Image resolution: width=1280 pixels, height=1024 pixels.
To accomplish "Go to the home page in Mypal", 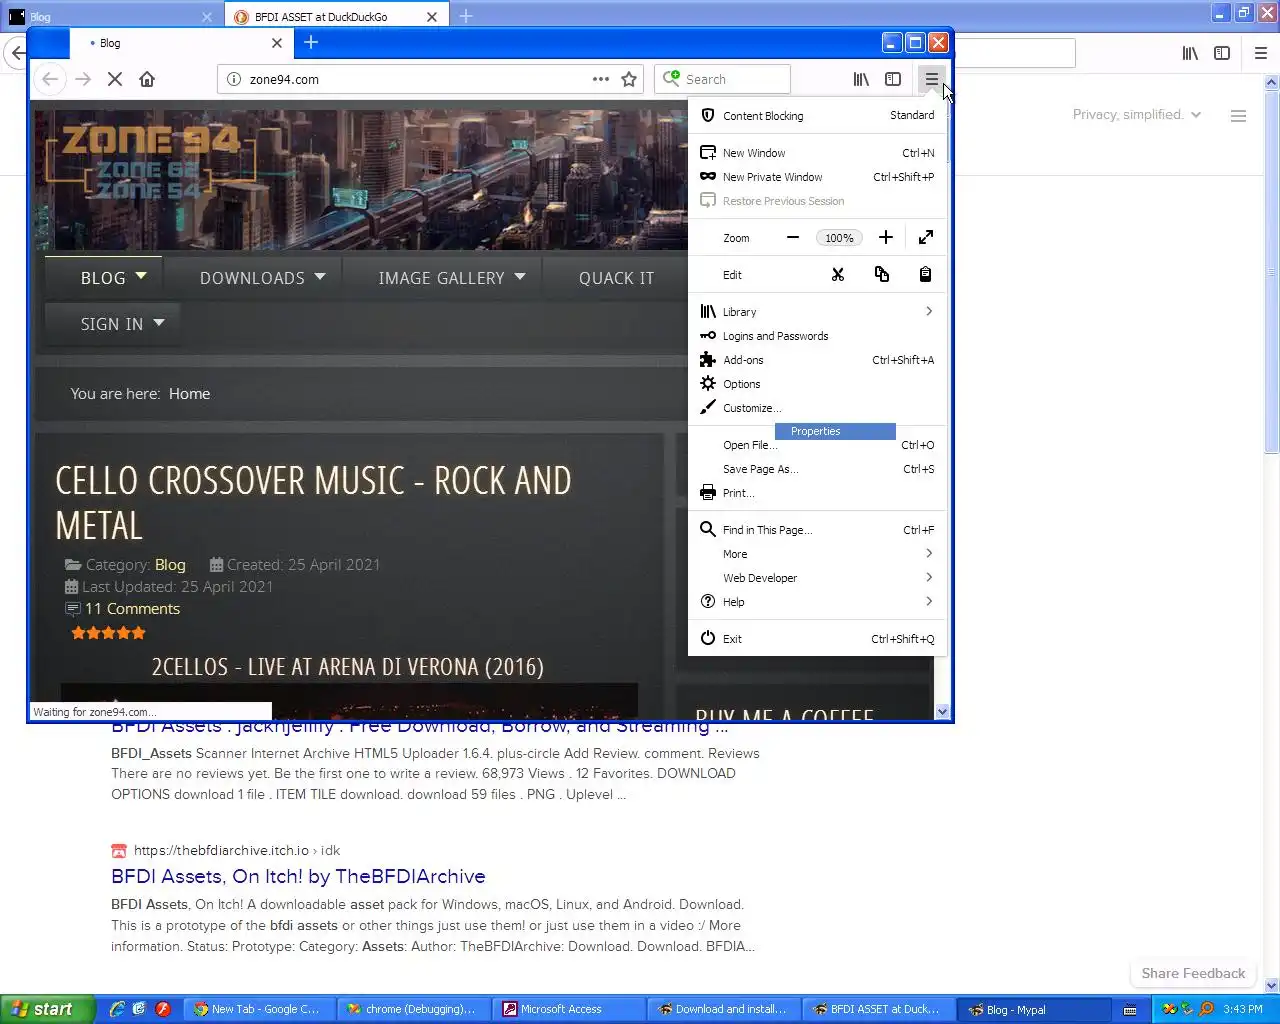I will tap(147, 79).
